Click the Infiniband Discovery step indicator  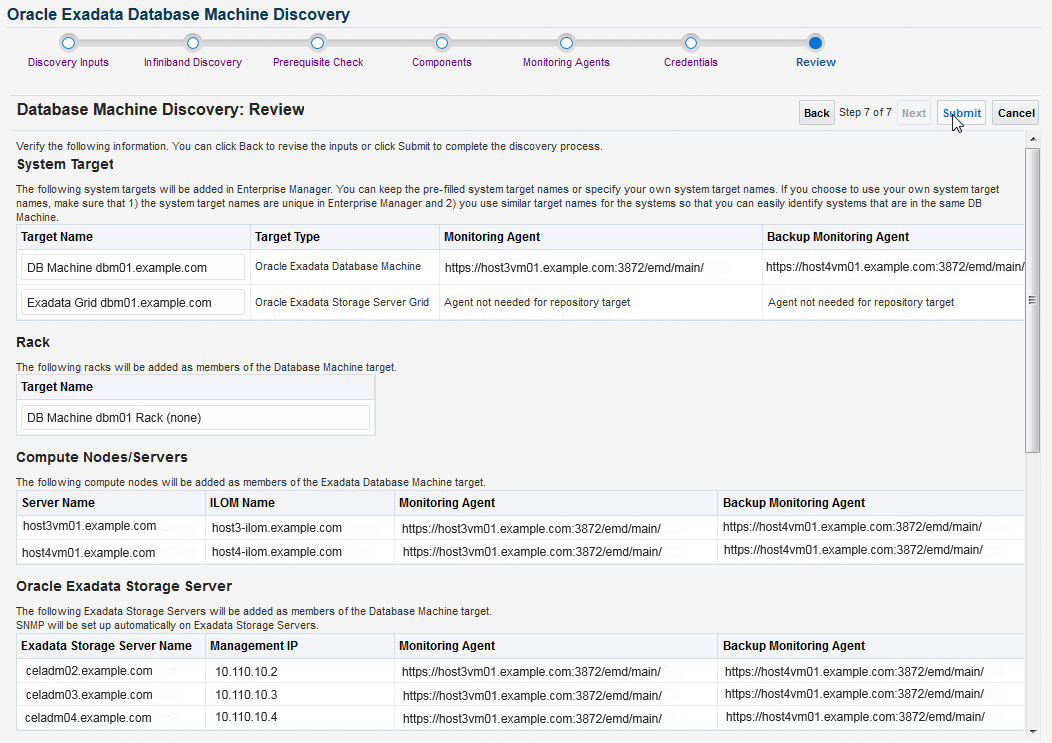coord(192,43)
